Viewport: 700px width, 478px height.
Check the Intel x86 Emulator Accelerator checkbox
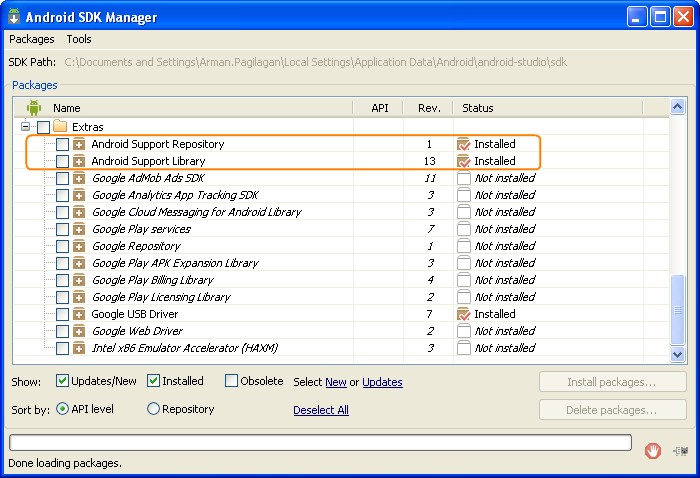point(62,348)
